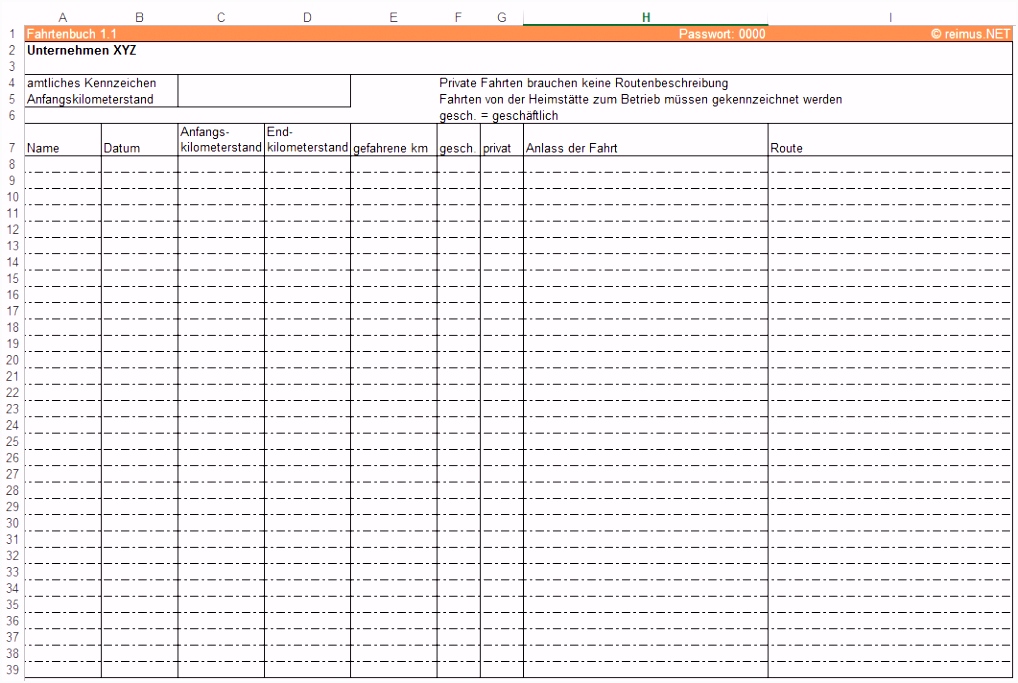Select column F header
The width and height of the screenshot is (1018, 683).
(x=458, y=18)
